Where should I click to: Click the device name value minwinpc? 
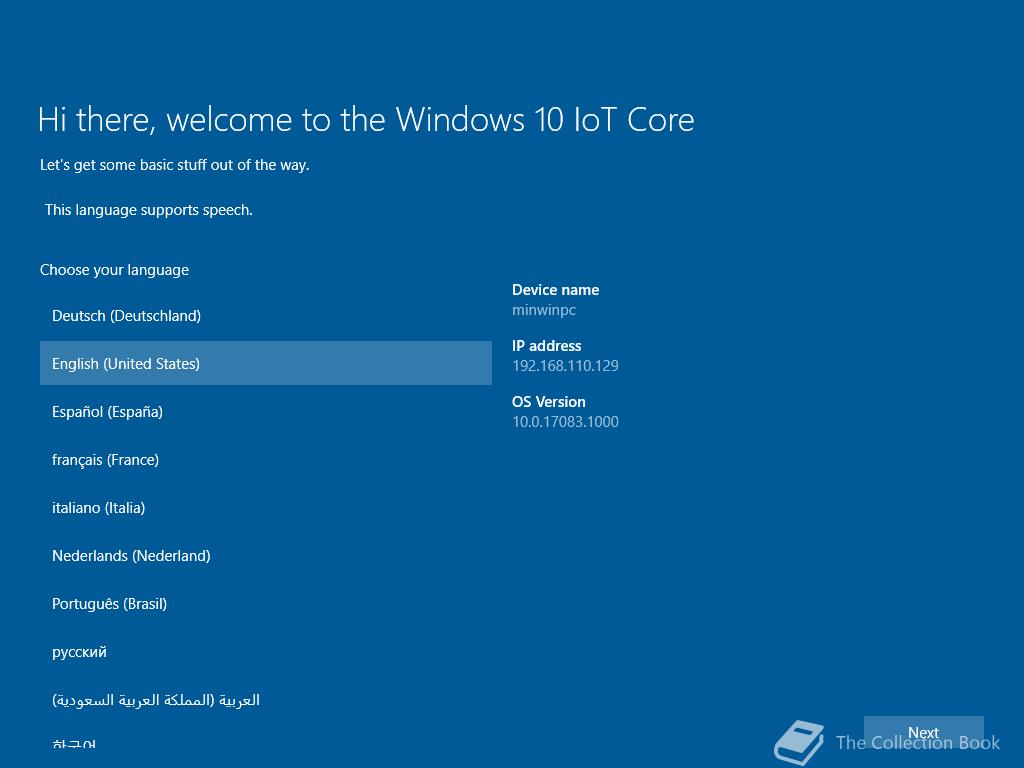click(x=543, y=310)
